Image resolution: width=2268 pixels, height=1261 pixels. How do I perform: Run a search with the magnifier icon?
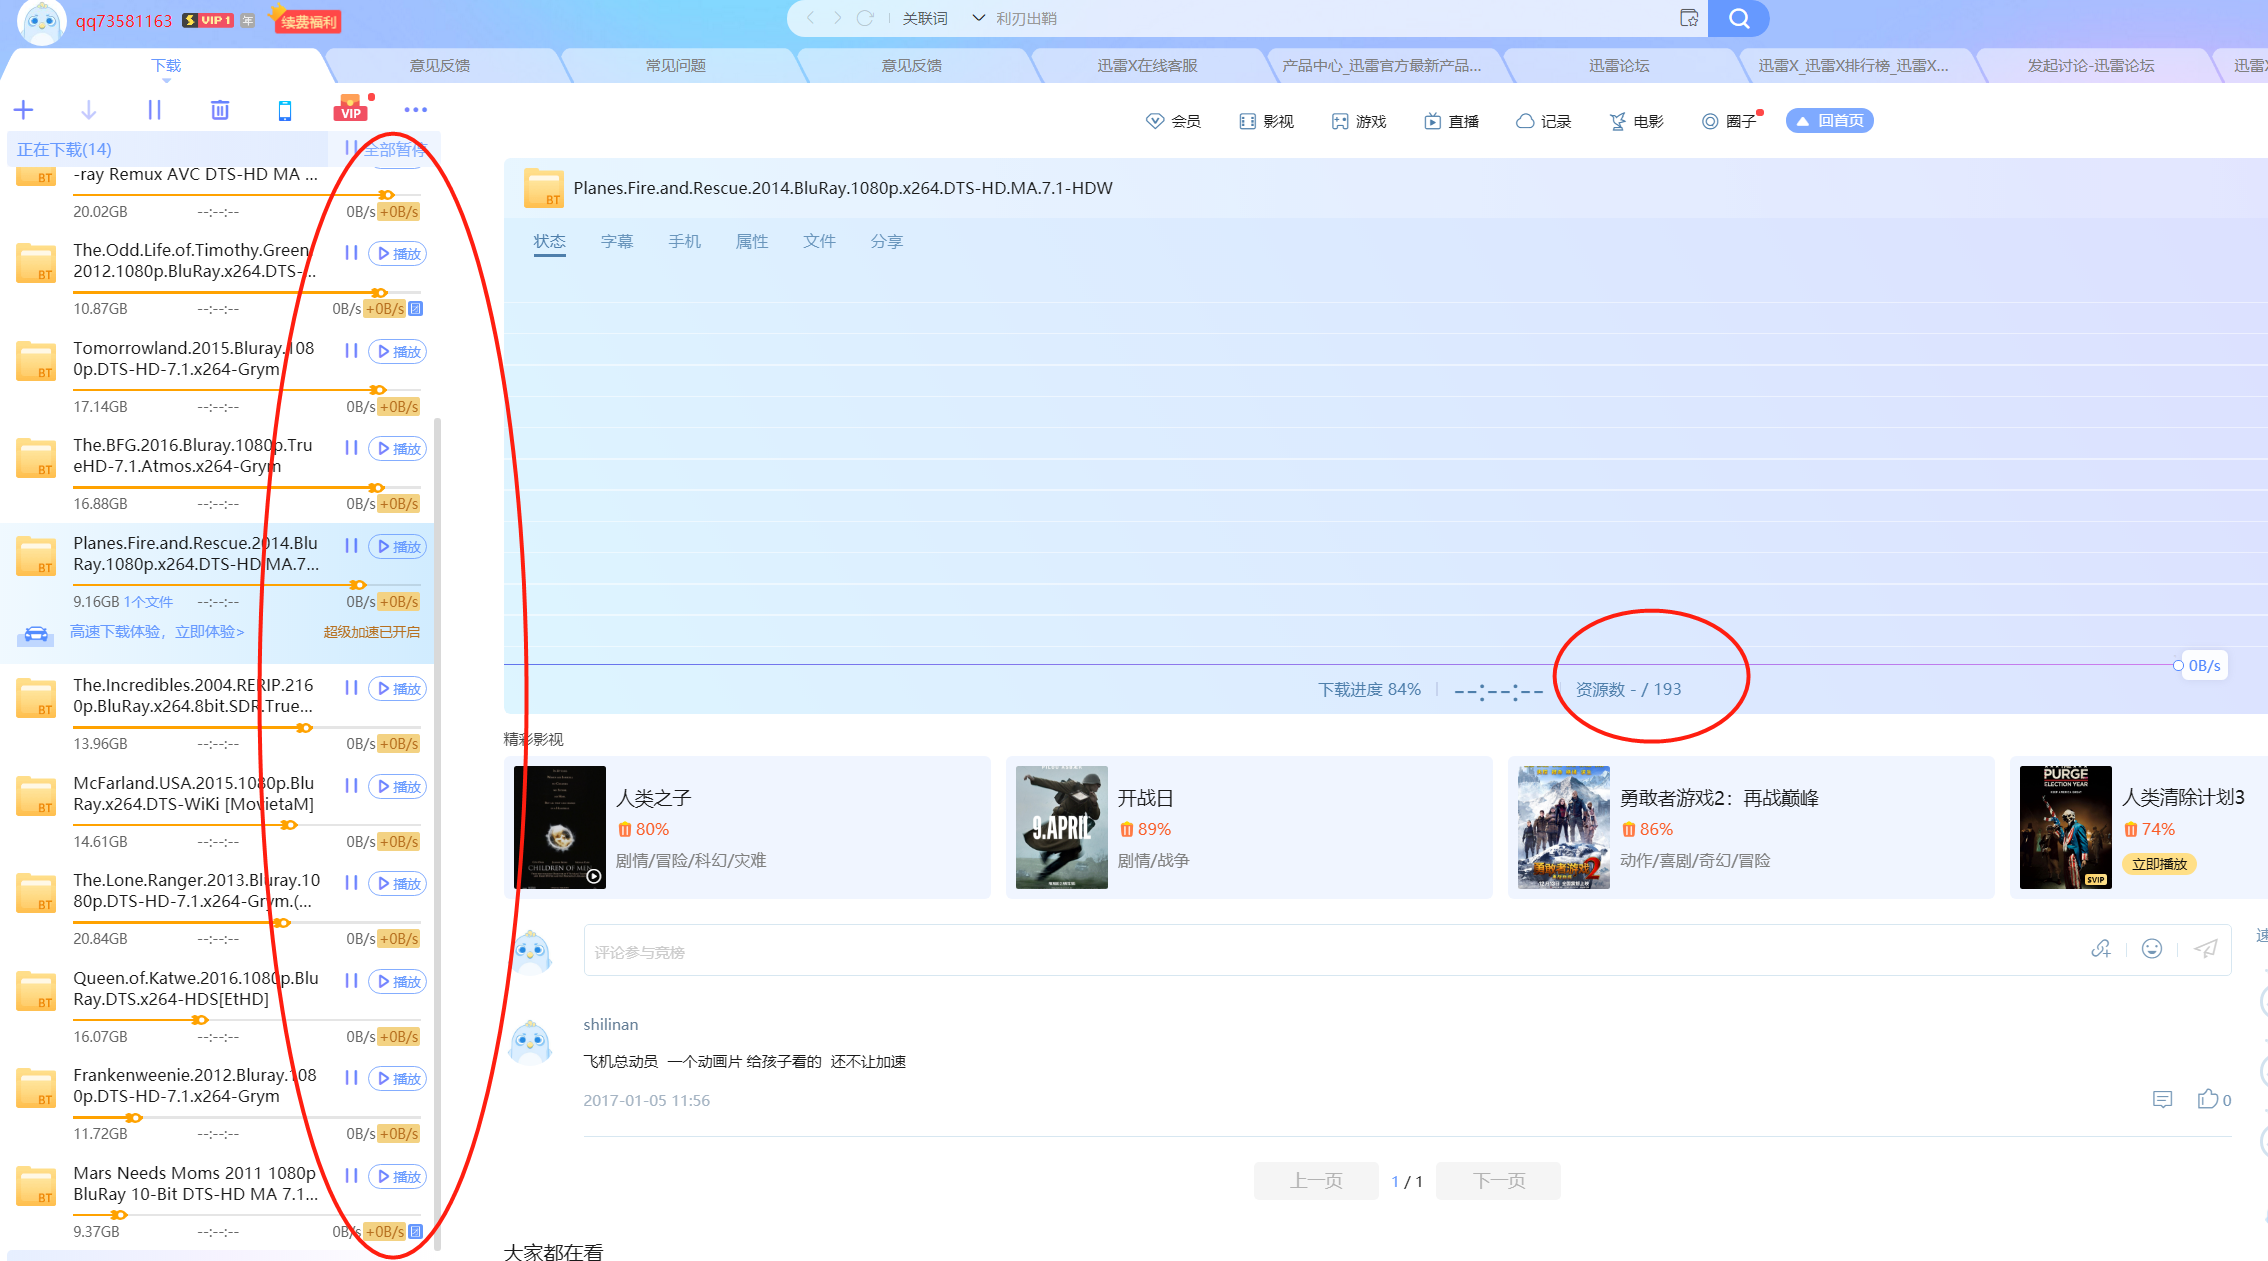click(x=1738, y=18)
